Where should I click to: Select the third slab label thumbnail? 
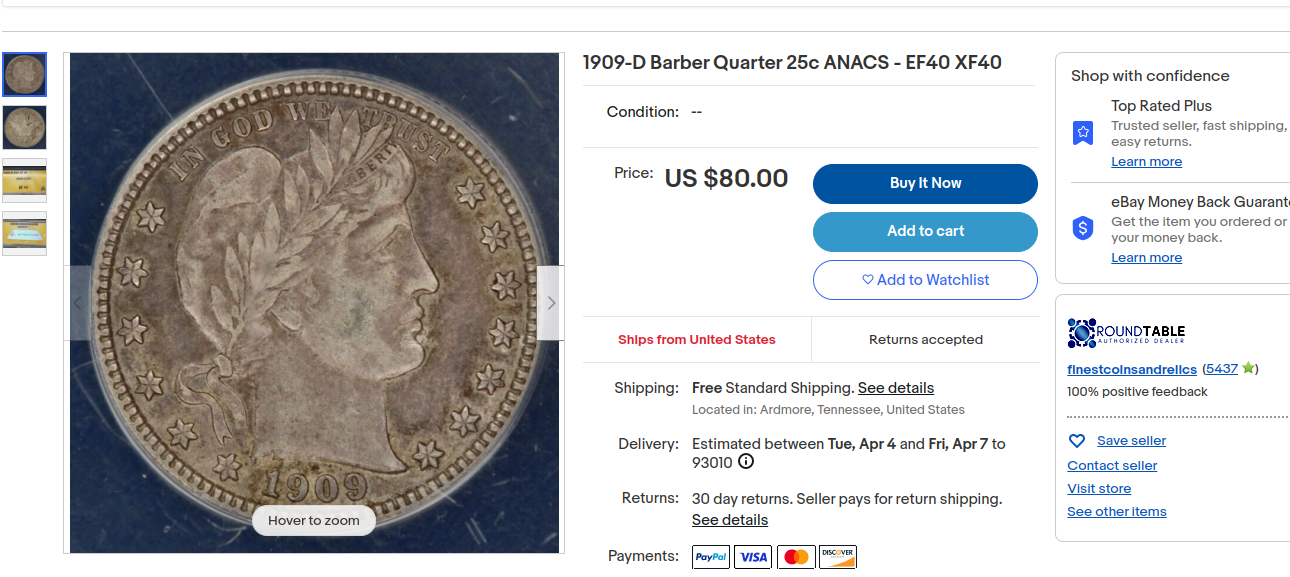(x=25, y=180)
